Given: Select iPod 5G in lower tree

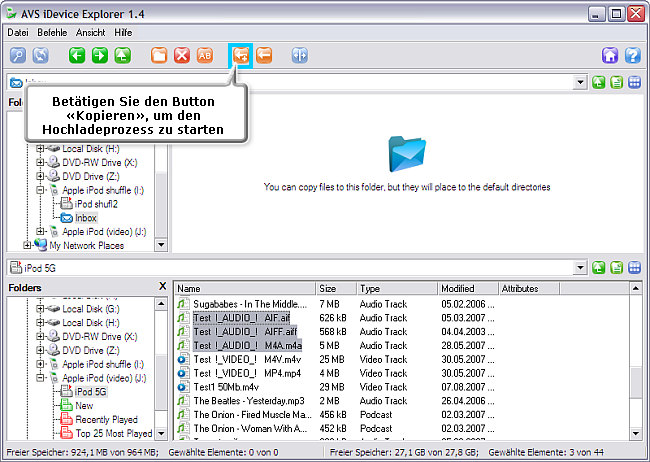Looking at the screenshot, I should [90, 391].
